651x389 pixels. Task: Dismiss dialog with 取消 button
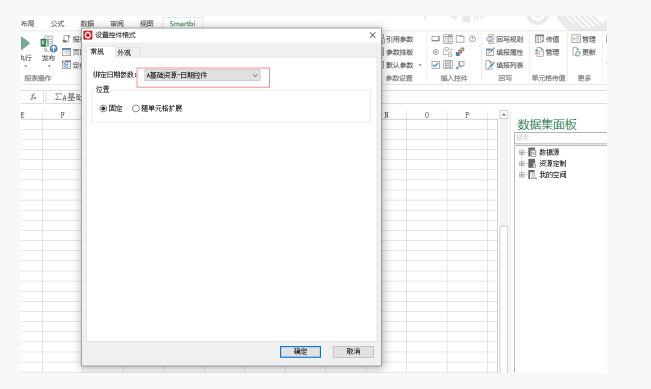point(353,352)
